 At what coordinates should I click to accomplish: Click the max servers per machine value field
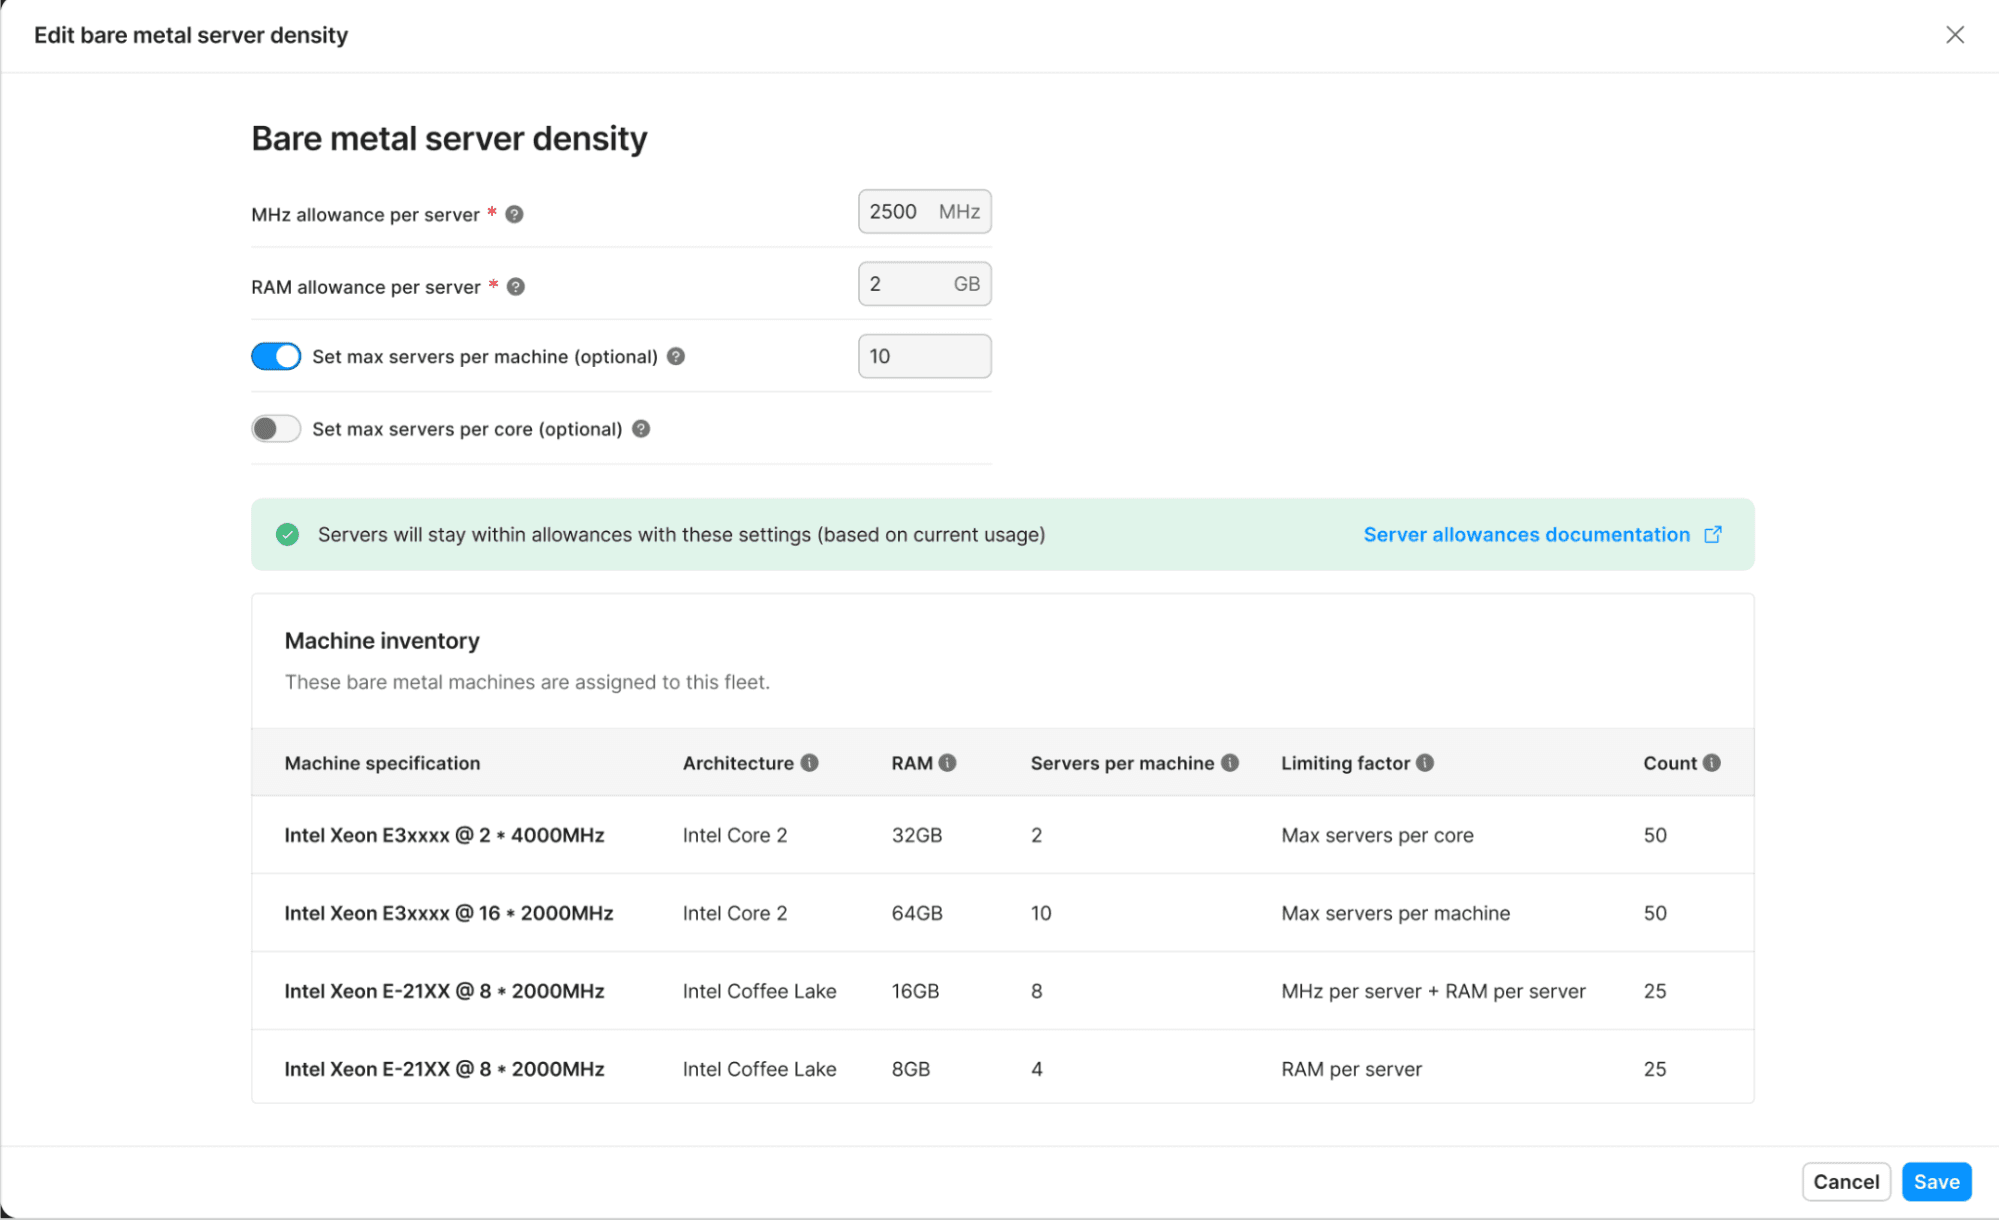point(924,356)
